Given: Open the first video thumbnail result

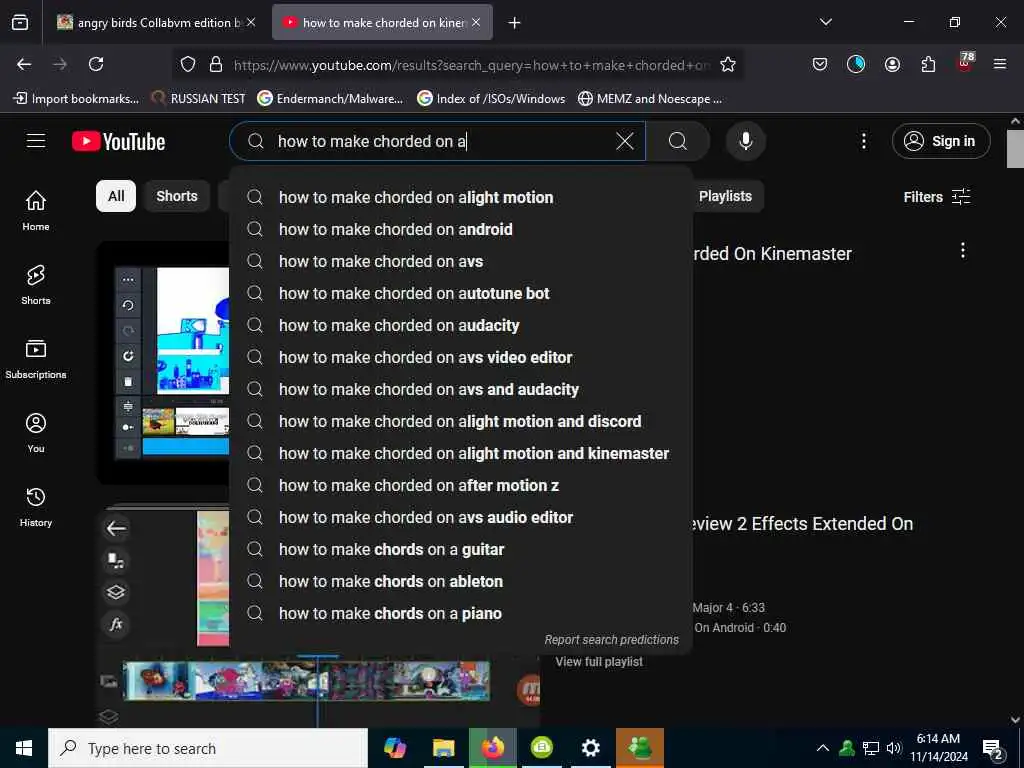Looking at the screenshot, I should (x=163, y=362).
